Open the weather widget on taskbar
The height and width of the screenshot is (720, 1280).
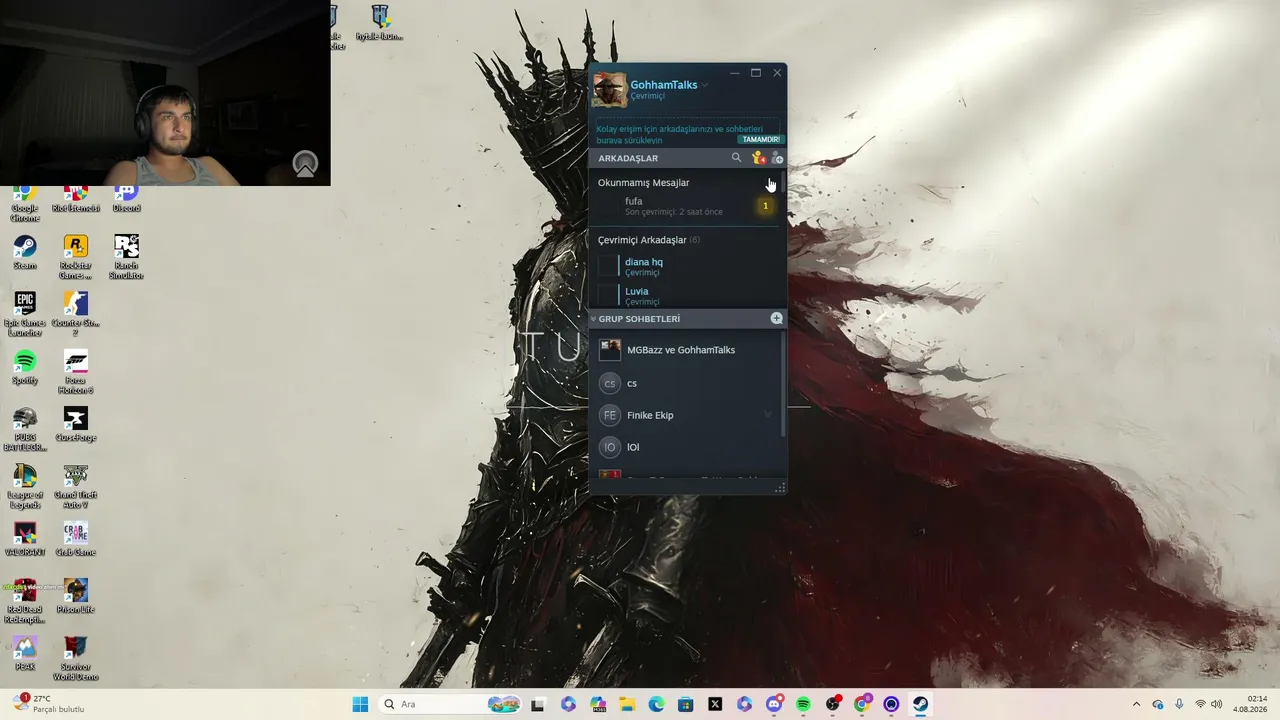48,704
